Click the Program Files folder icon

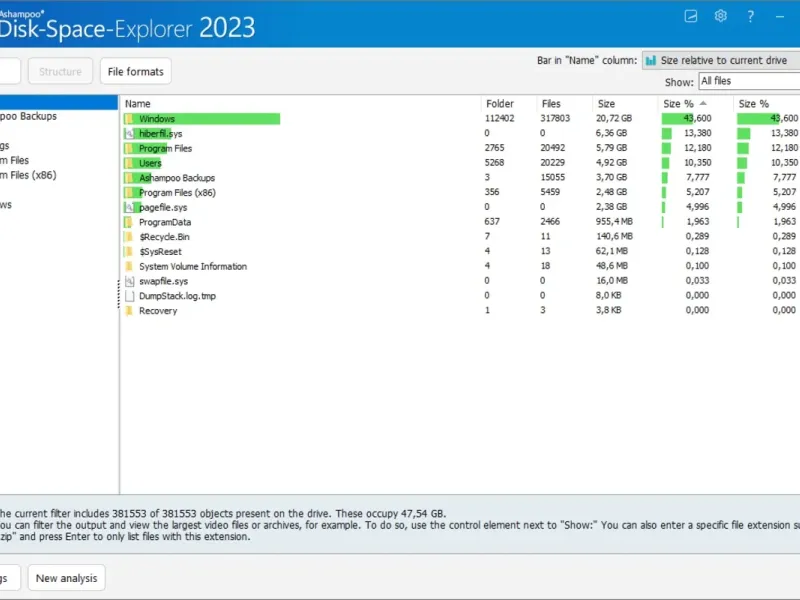[x=129, y=148]
